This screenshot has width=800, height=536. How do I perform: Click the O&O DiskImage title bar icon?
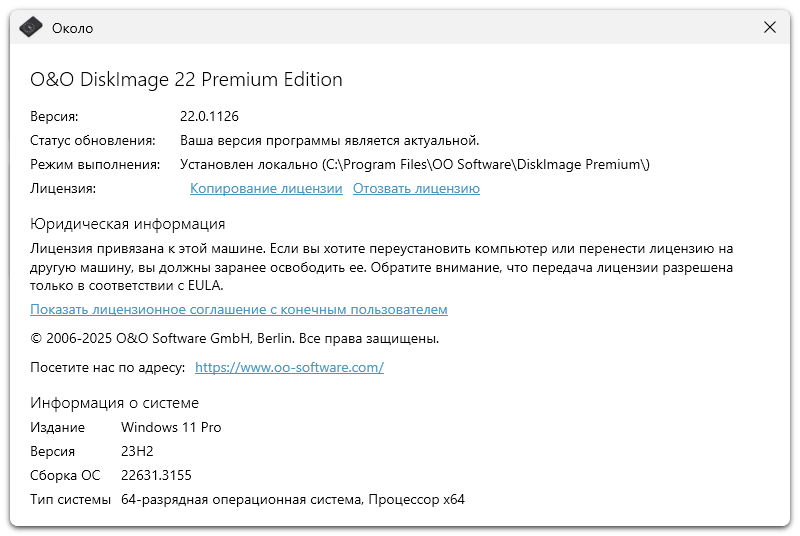tap(32, 28)
